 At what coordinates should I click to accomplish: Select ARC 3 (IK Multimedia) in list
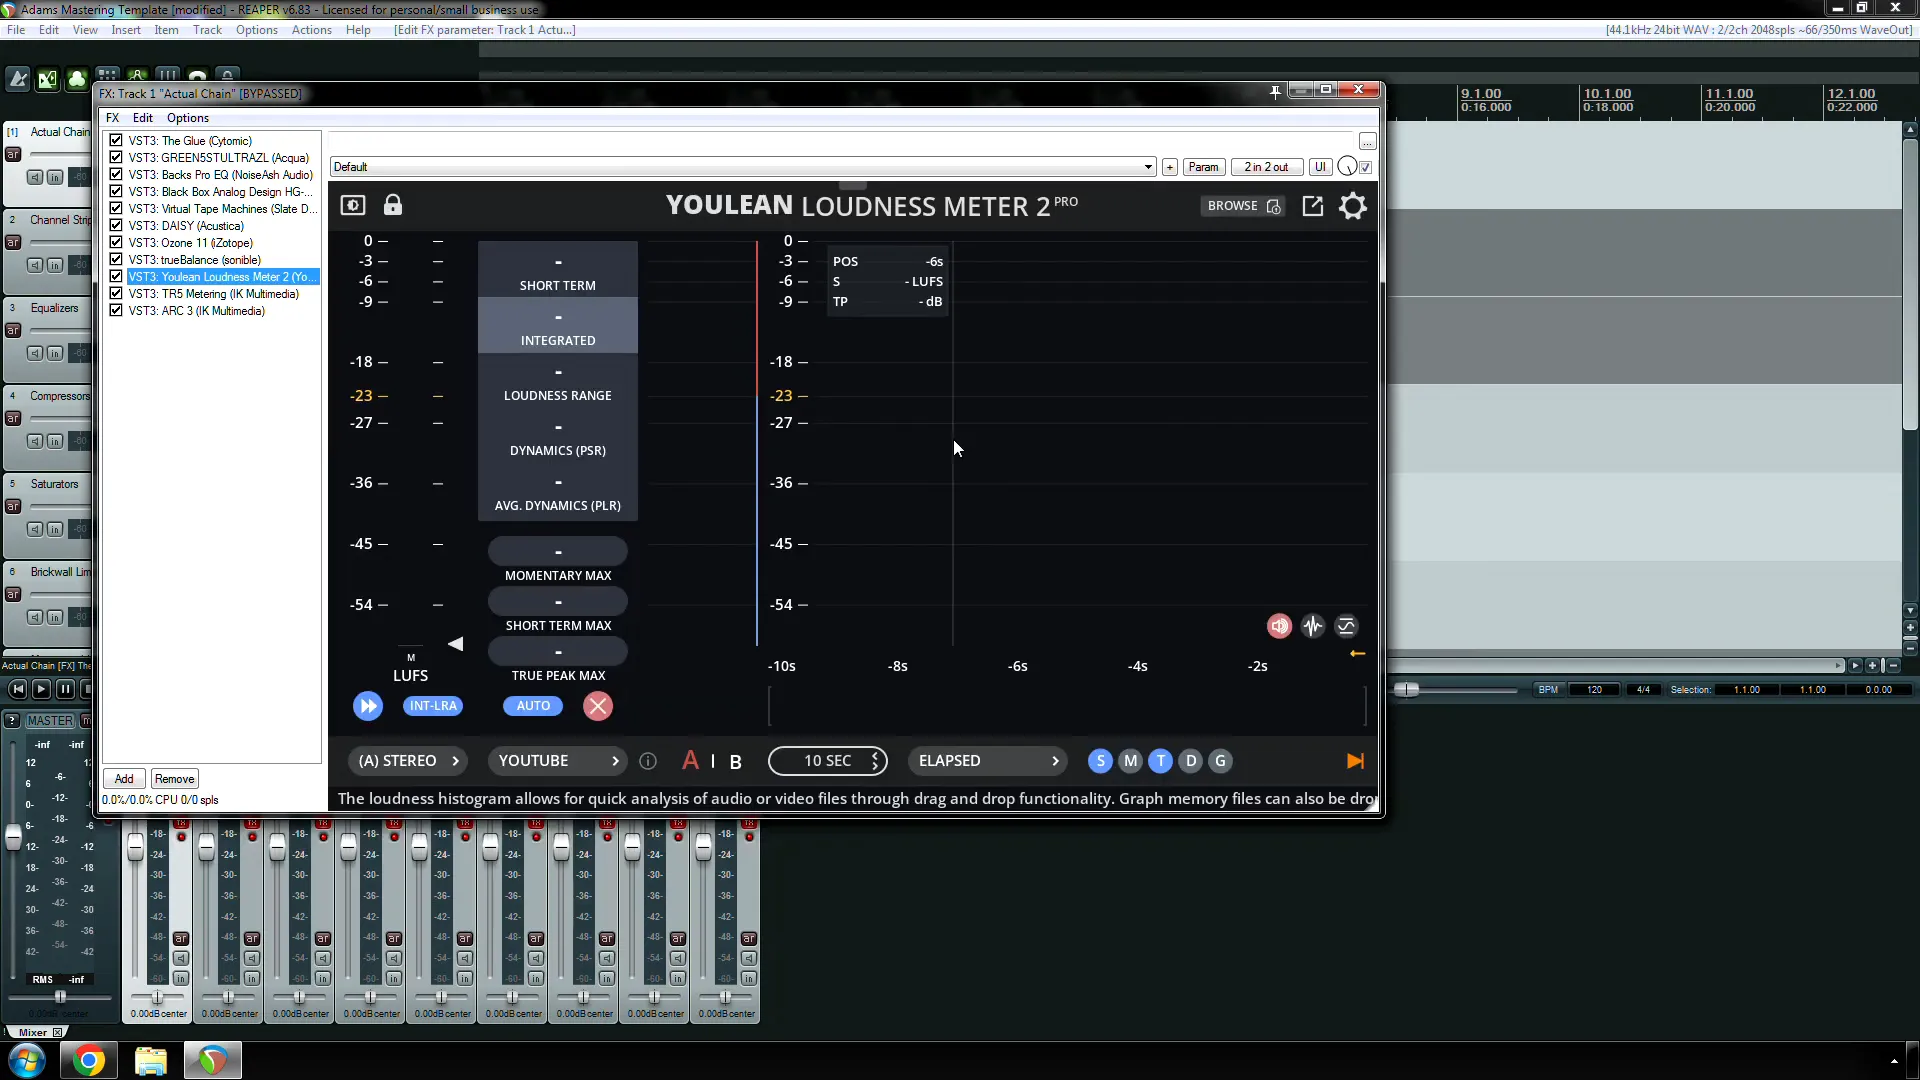click(x=196, y=311)
